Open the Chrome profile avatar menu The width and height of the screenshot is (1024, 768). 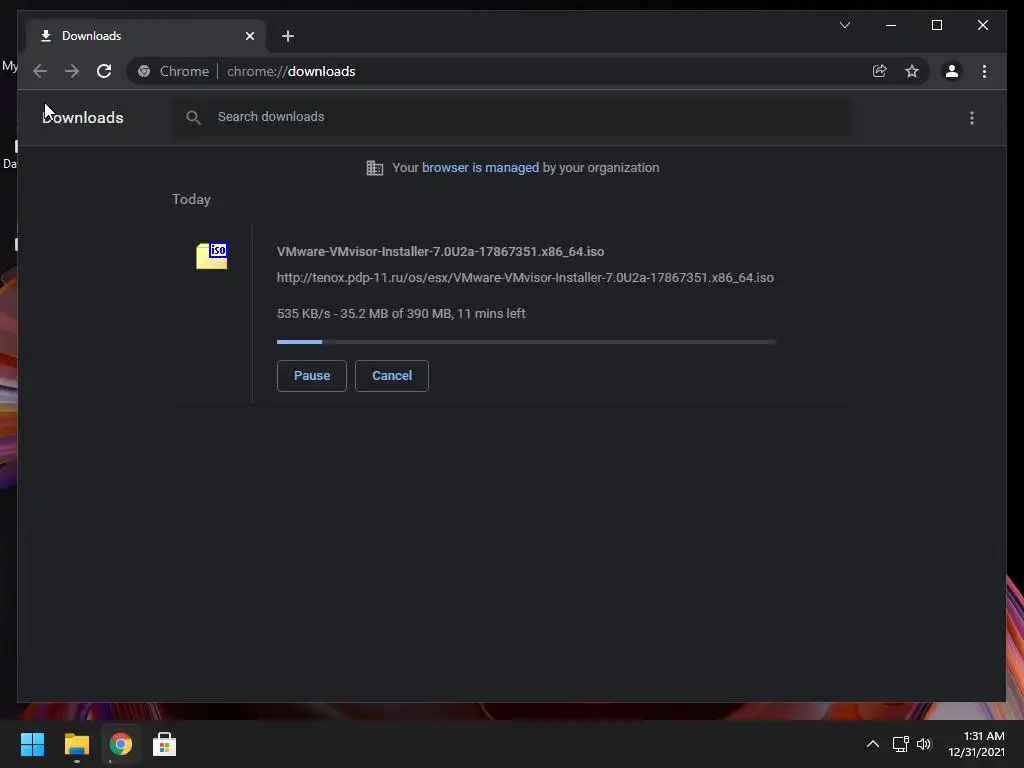[x=952, y=71]
